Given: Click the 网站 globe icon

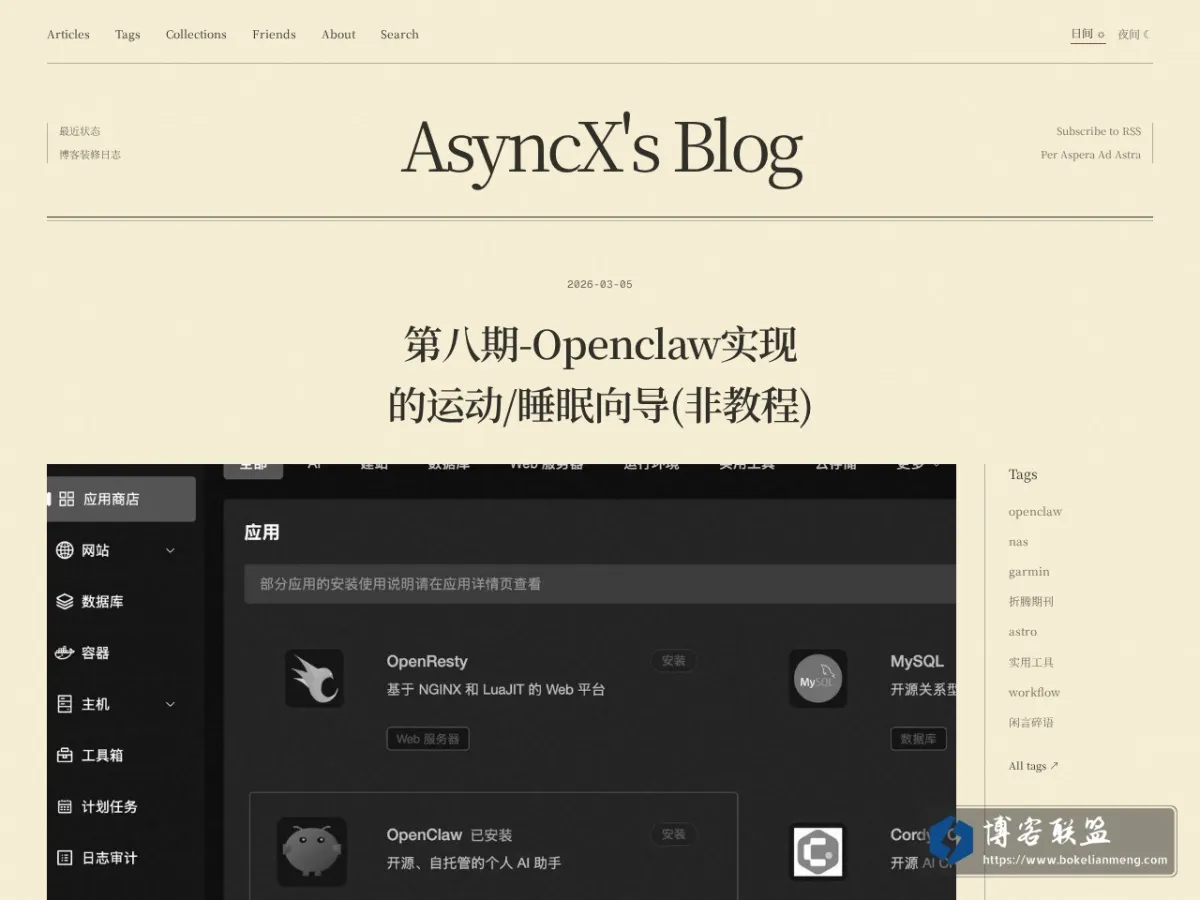Looking at the screenshot, I should [65, 550].
